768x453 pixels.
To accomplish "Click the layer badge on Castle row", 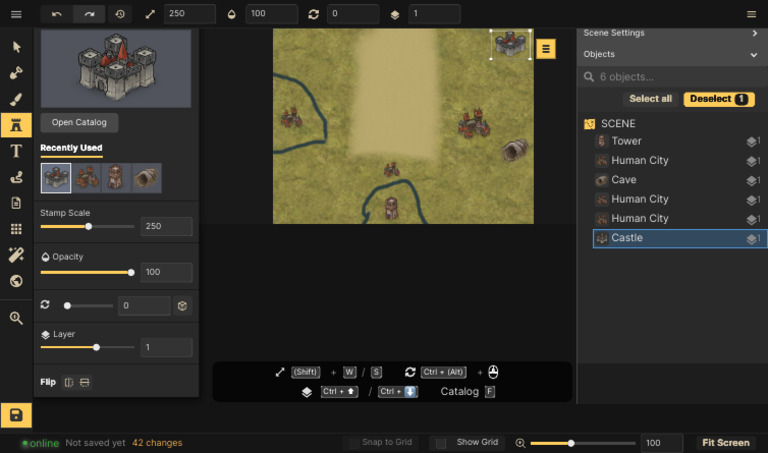I will [x=753, y=239].
